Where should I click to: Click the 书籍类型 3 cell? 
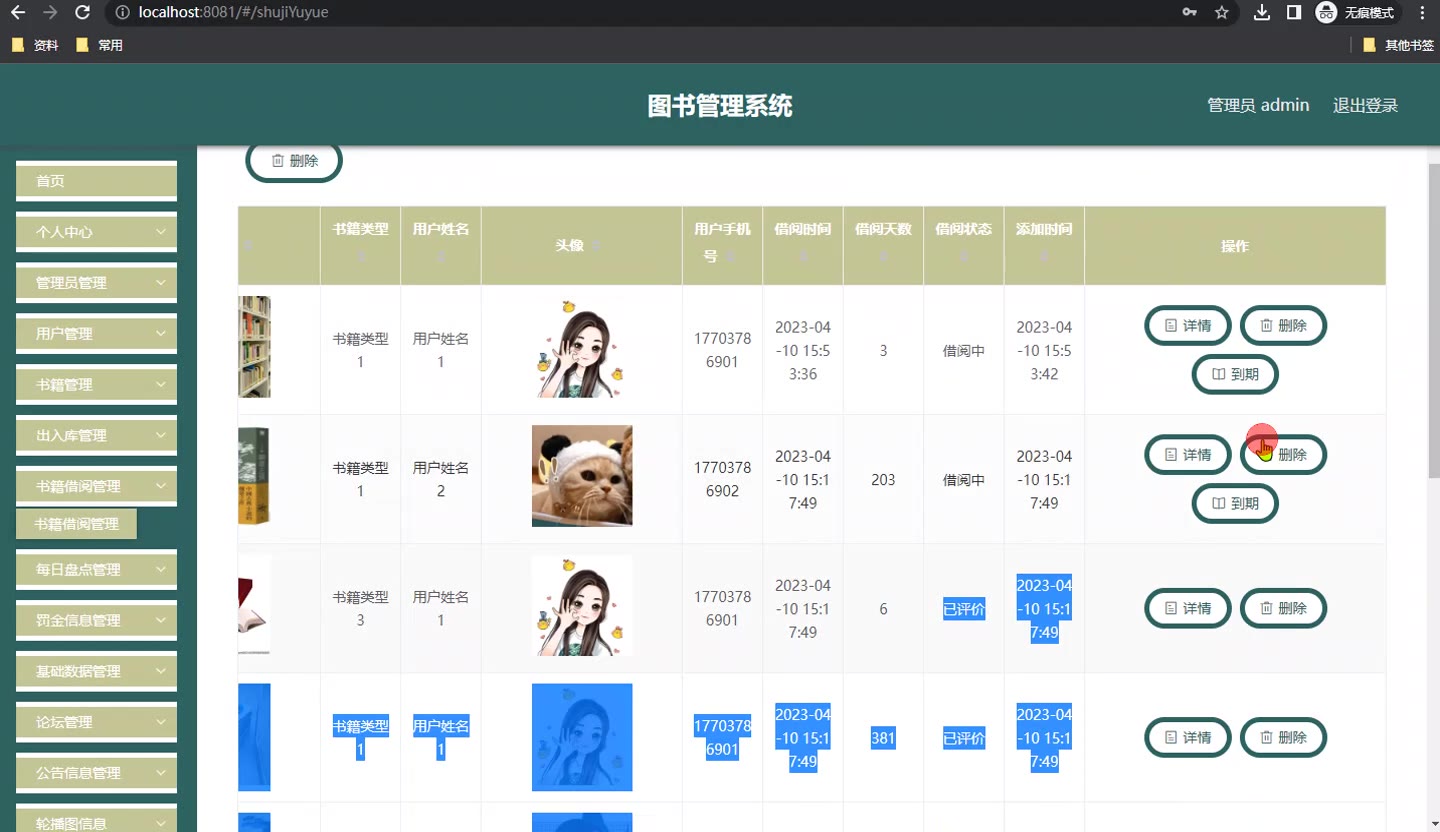coord(360,608)
